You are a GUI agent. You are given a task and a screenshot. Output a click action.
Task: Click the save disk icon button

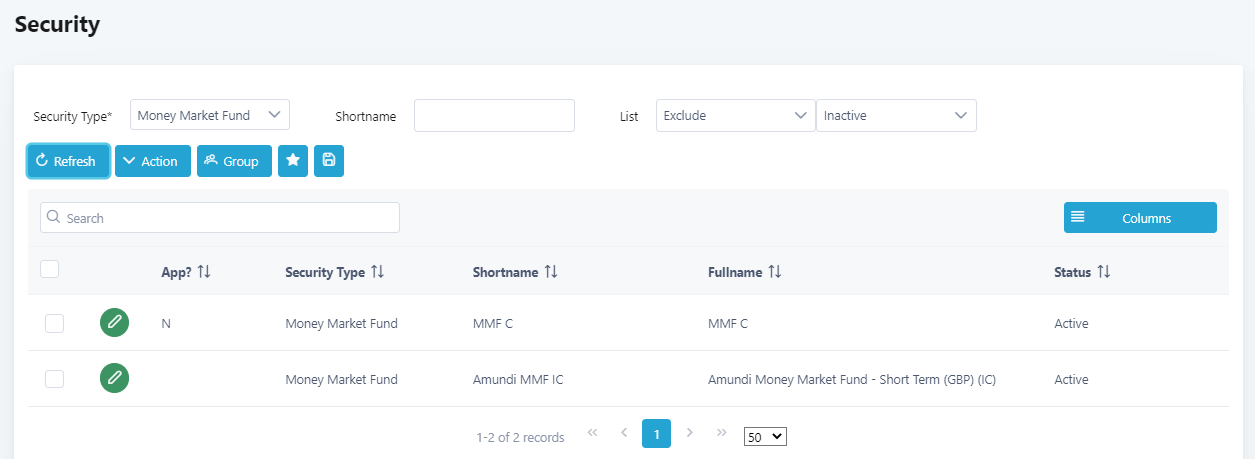[x=329, y=161]
